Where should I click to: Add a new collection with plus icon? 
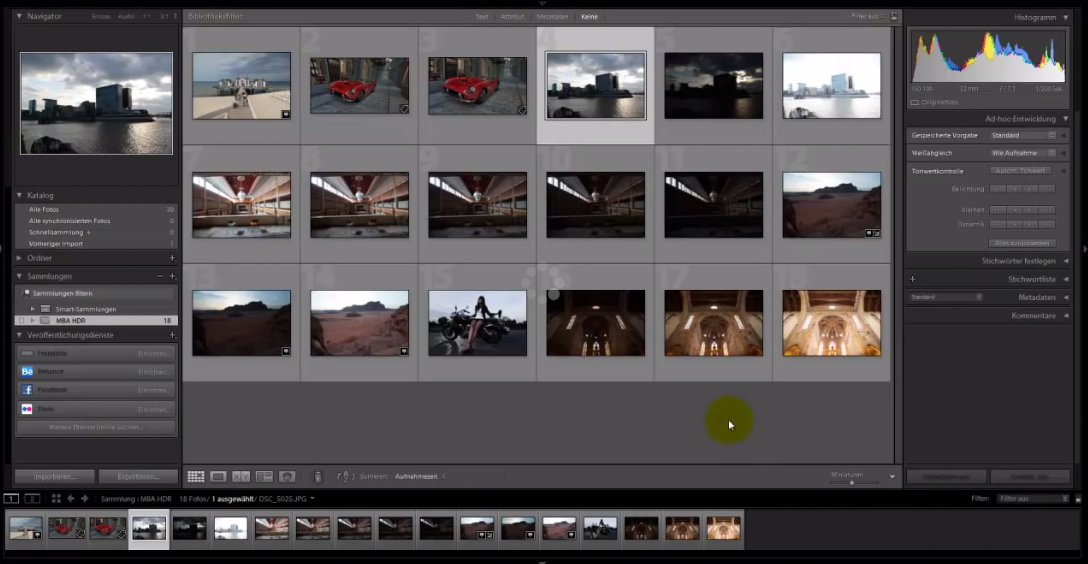click(172, 276)
